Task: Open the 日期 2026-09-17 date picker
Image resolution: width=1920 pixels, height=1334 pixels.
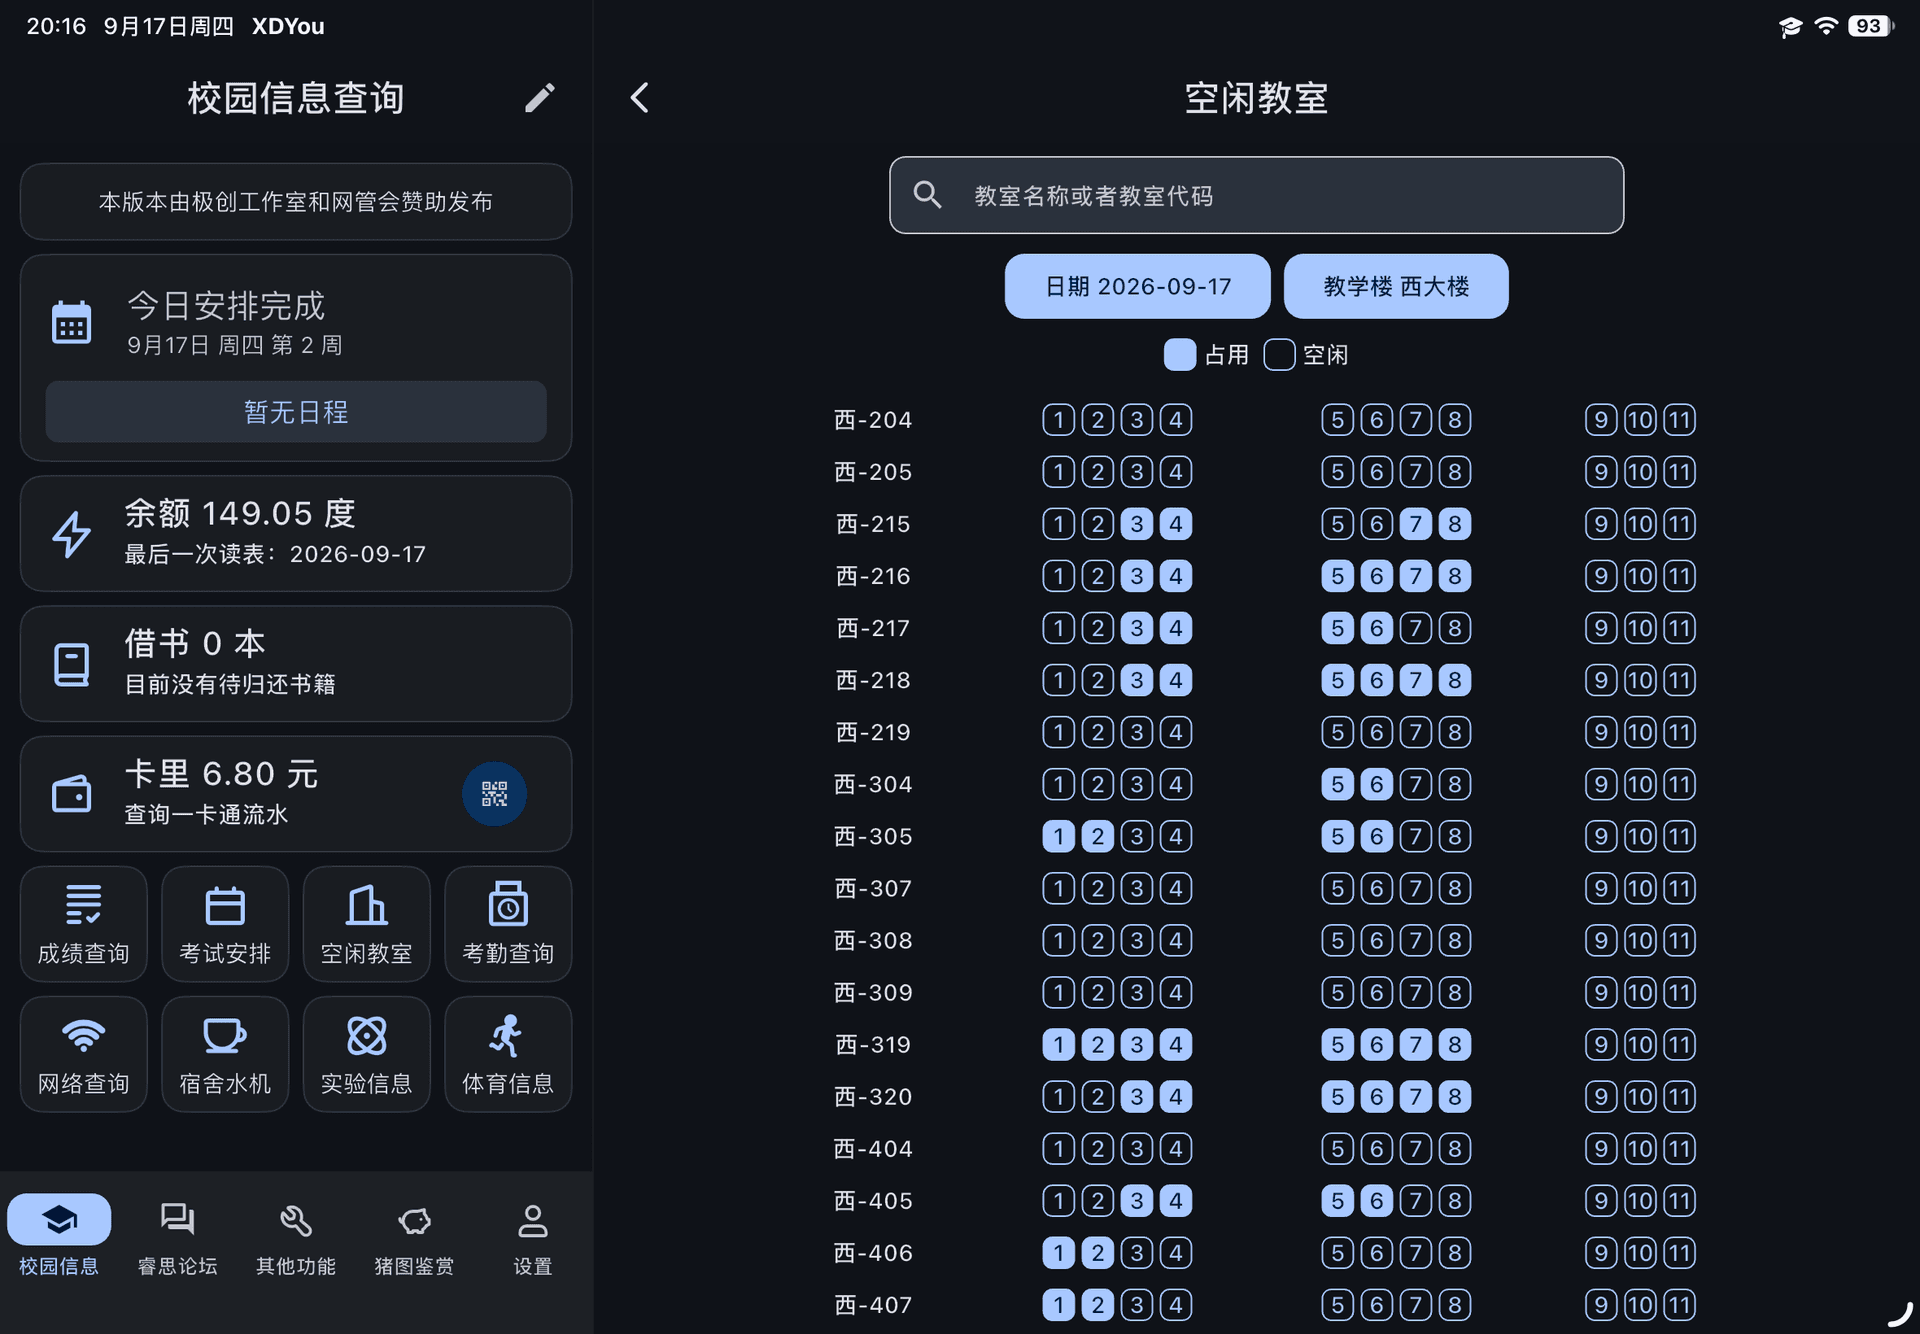Action: tap(1138, 286)
